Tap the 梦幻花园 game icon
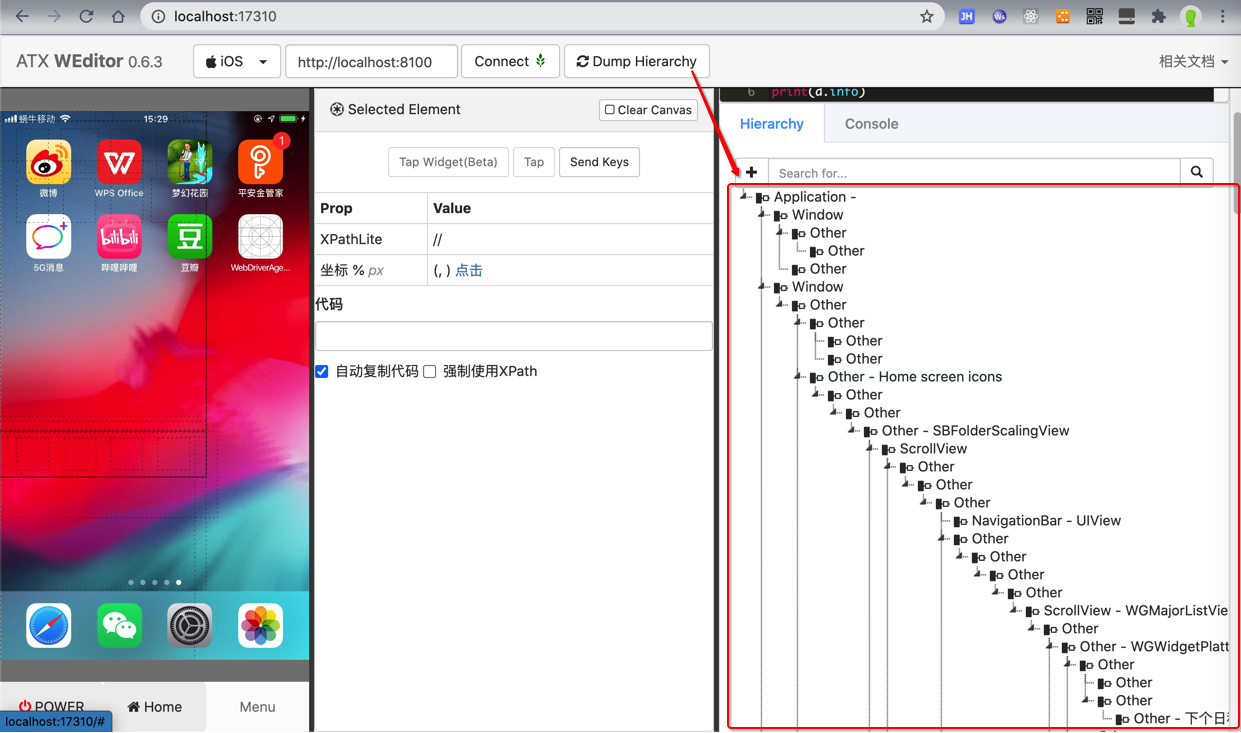 pos(190,162)
